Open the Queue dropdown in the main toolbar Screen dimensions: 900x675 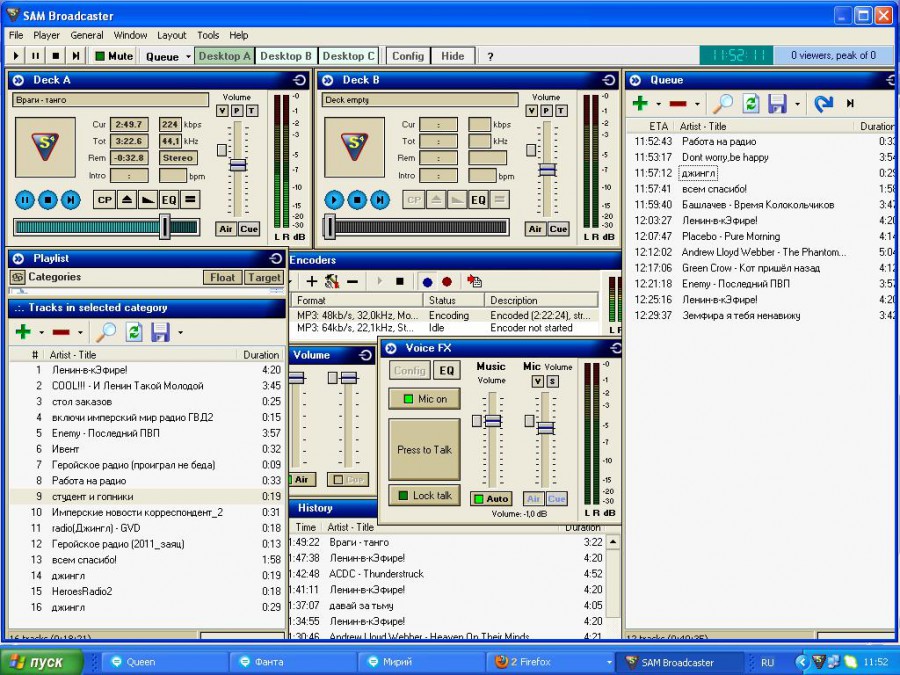[167, 56]
